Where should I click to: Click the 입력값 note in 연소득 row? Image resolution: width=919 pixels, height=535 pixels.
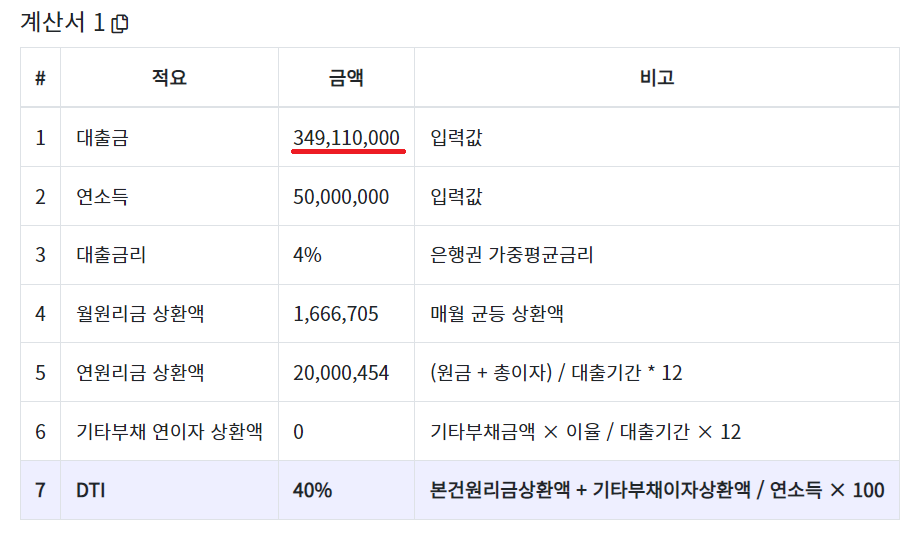tap(456, 196)
